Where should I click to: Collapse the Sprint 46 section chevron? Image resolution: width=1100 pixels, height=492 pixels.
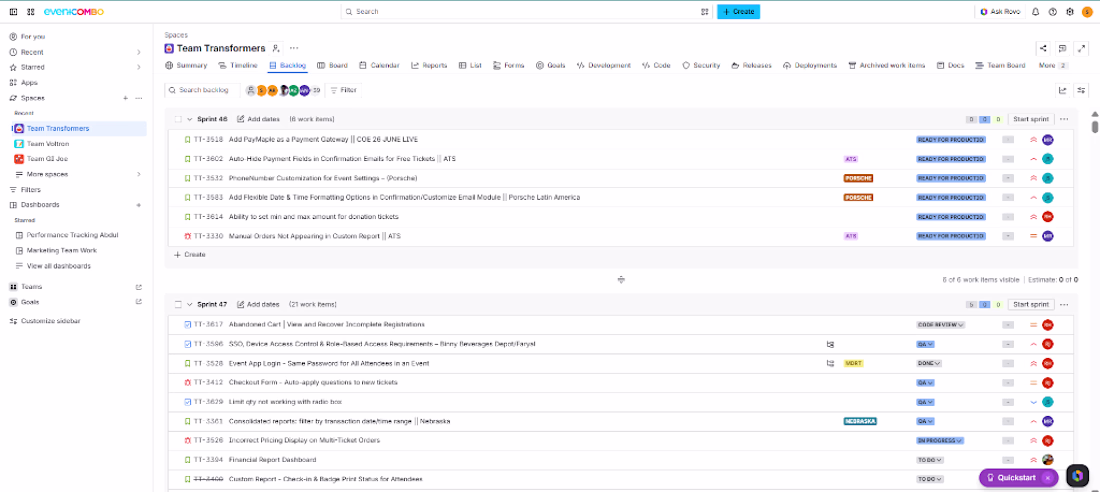[189, 119]
